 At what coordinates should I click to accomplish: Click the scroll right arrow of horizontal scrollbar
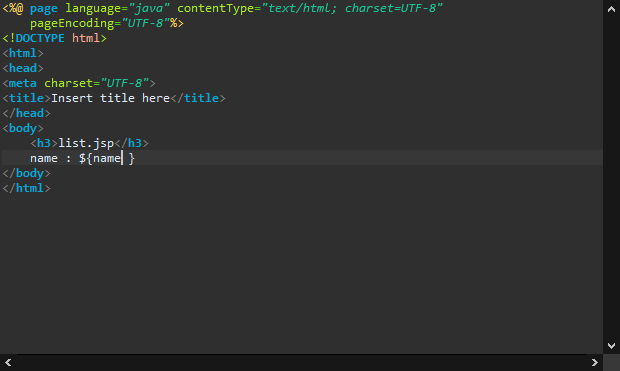click(594, 362)
